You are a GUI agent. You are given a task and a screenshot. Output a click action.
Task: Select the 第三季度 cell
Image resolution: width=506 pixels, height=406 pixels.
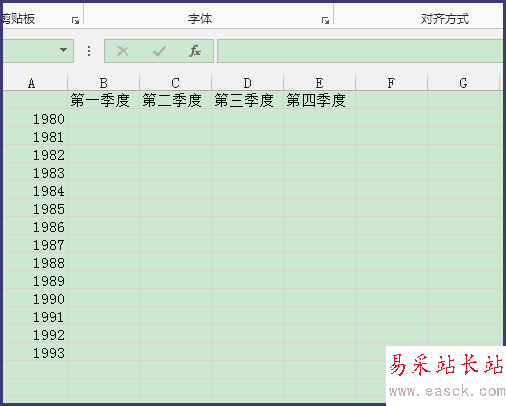coord(247,100)
